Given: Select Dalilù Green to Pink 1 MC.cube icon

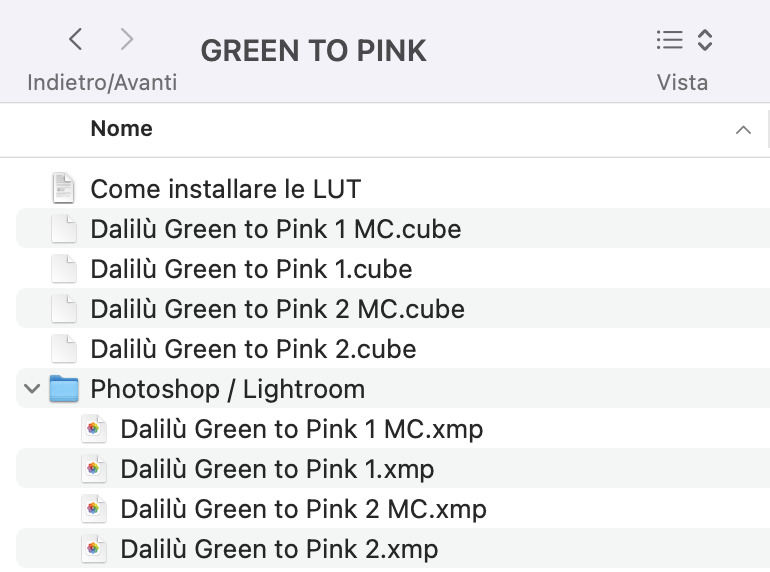Looking at the screenshot, I should pyautogui.click(x=64, y=228).
